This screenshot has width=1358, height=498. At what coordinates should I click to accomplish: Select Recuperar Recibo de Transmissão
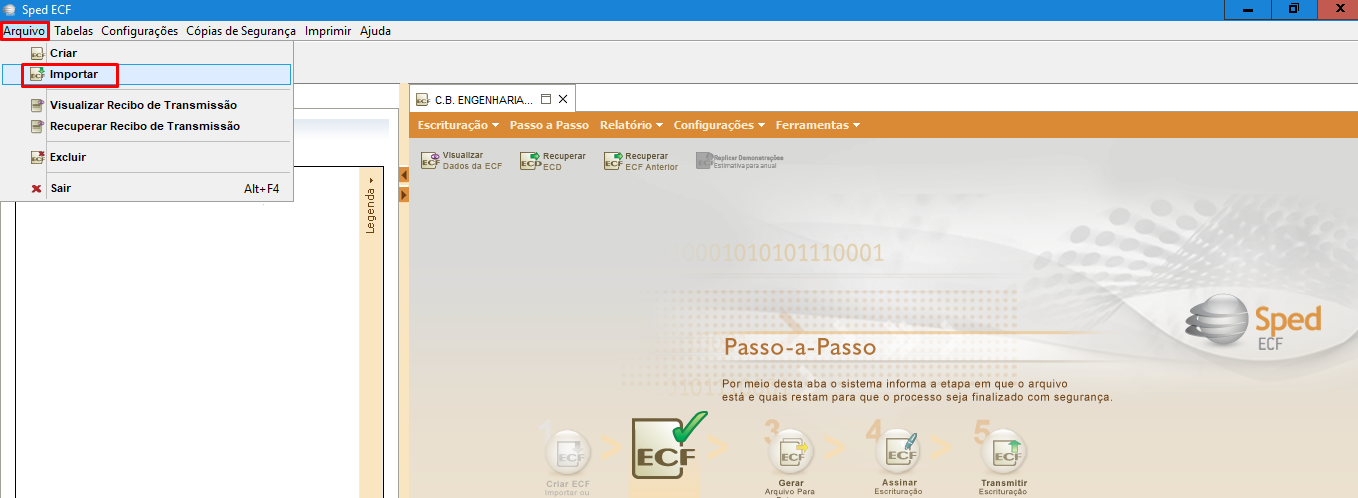point(146,126)
